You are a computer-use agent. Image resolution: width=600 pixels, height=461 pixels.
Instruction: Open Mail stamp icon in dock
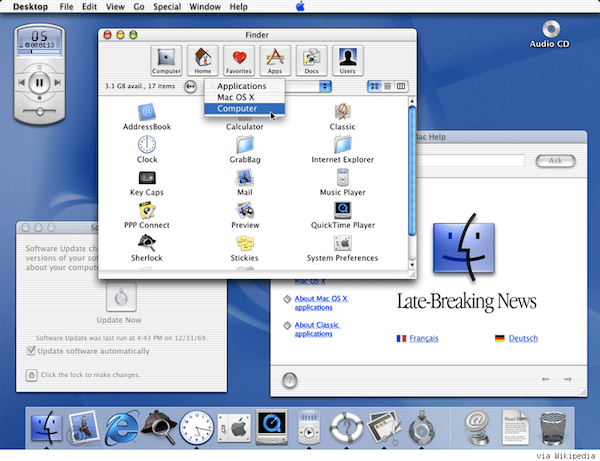(x=84, y=427)
